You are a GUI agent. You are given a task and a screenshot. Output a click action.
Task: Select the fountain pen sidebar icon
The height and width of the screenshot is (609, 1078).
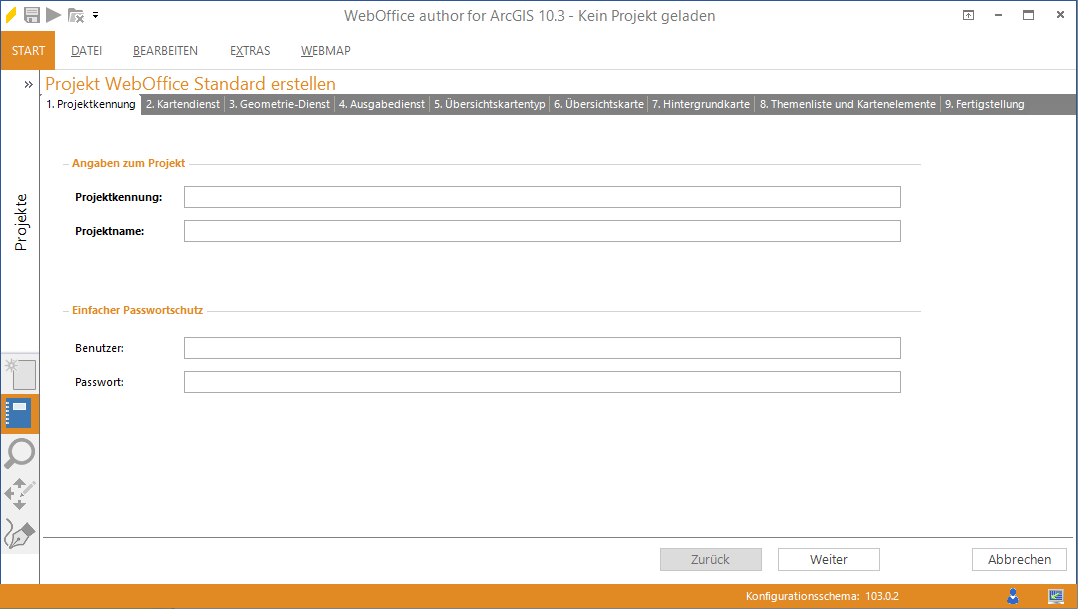point(20,534)
